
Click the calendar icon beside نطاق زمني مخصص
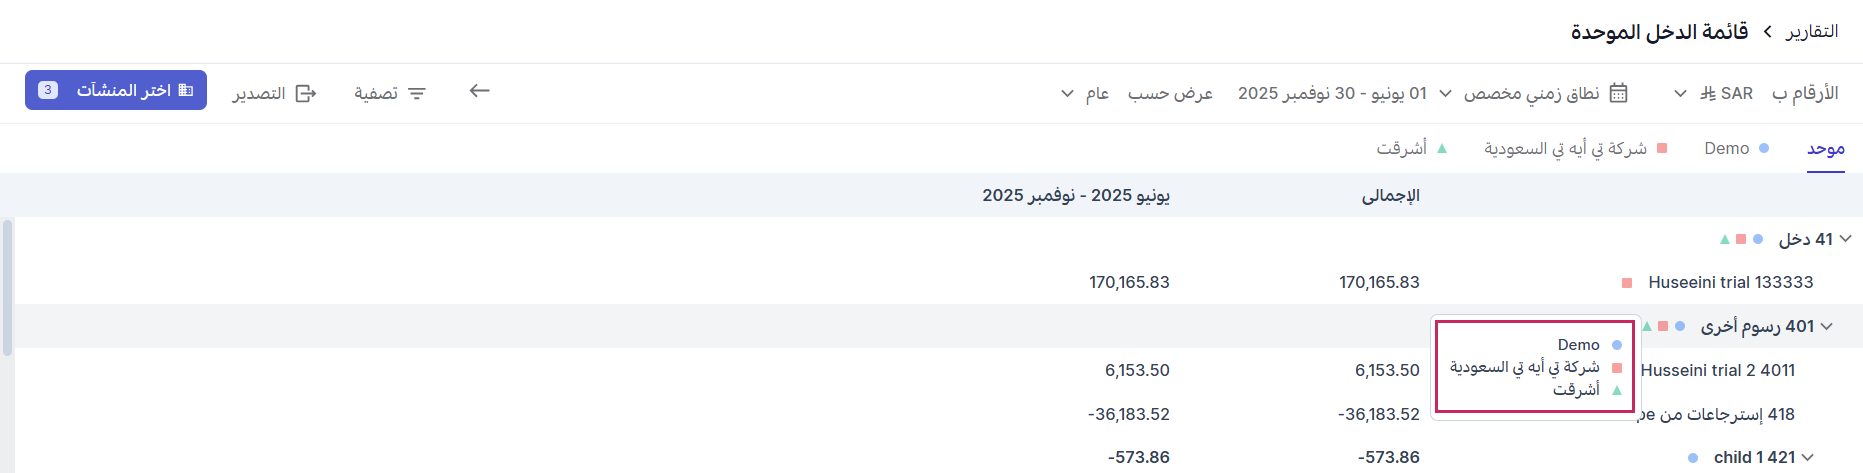pos(1619,93)
